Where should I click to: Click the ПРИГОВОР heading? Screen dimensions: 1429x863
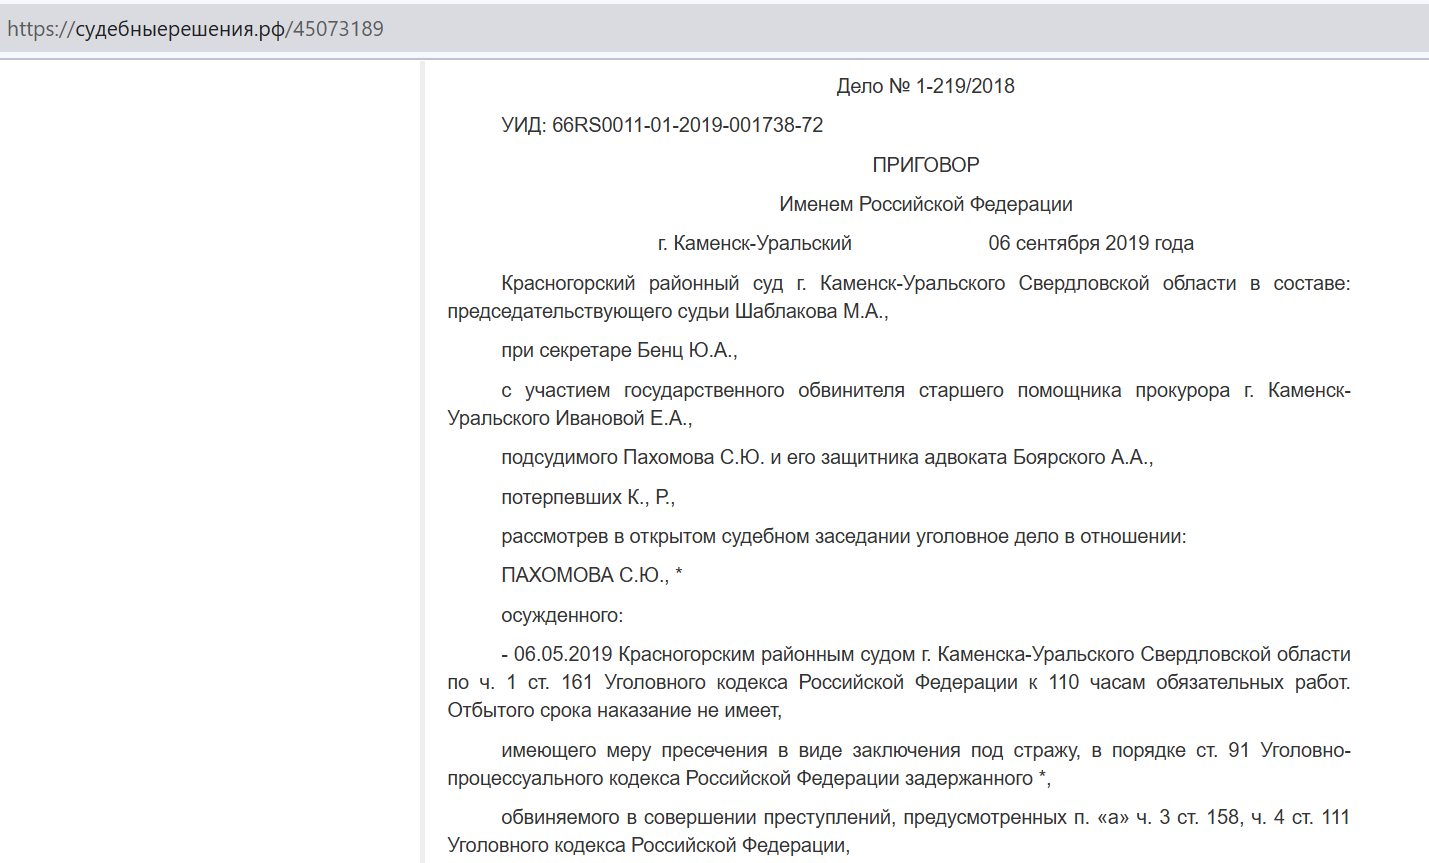(925, 165)
